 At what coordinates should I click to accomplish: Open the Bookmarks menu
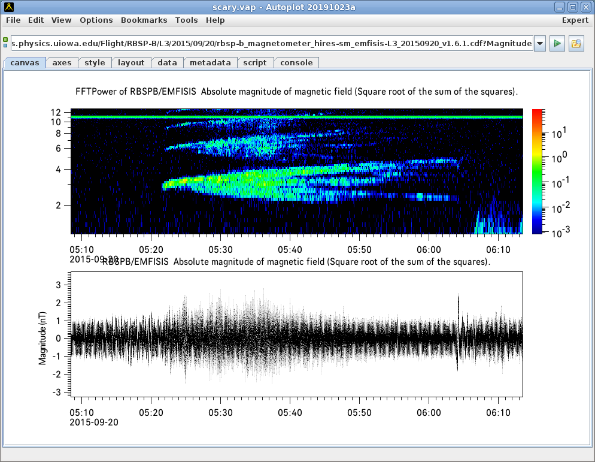tap(144, 20)
